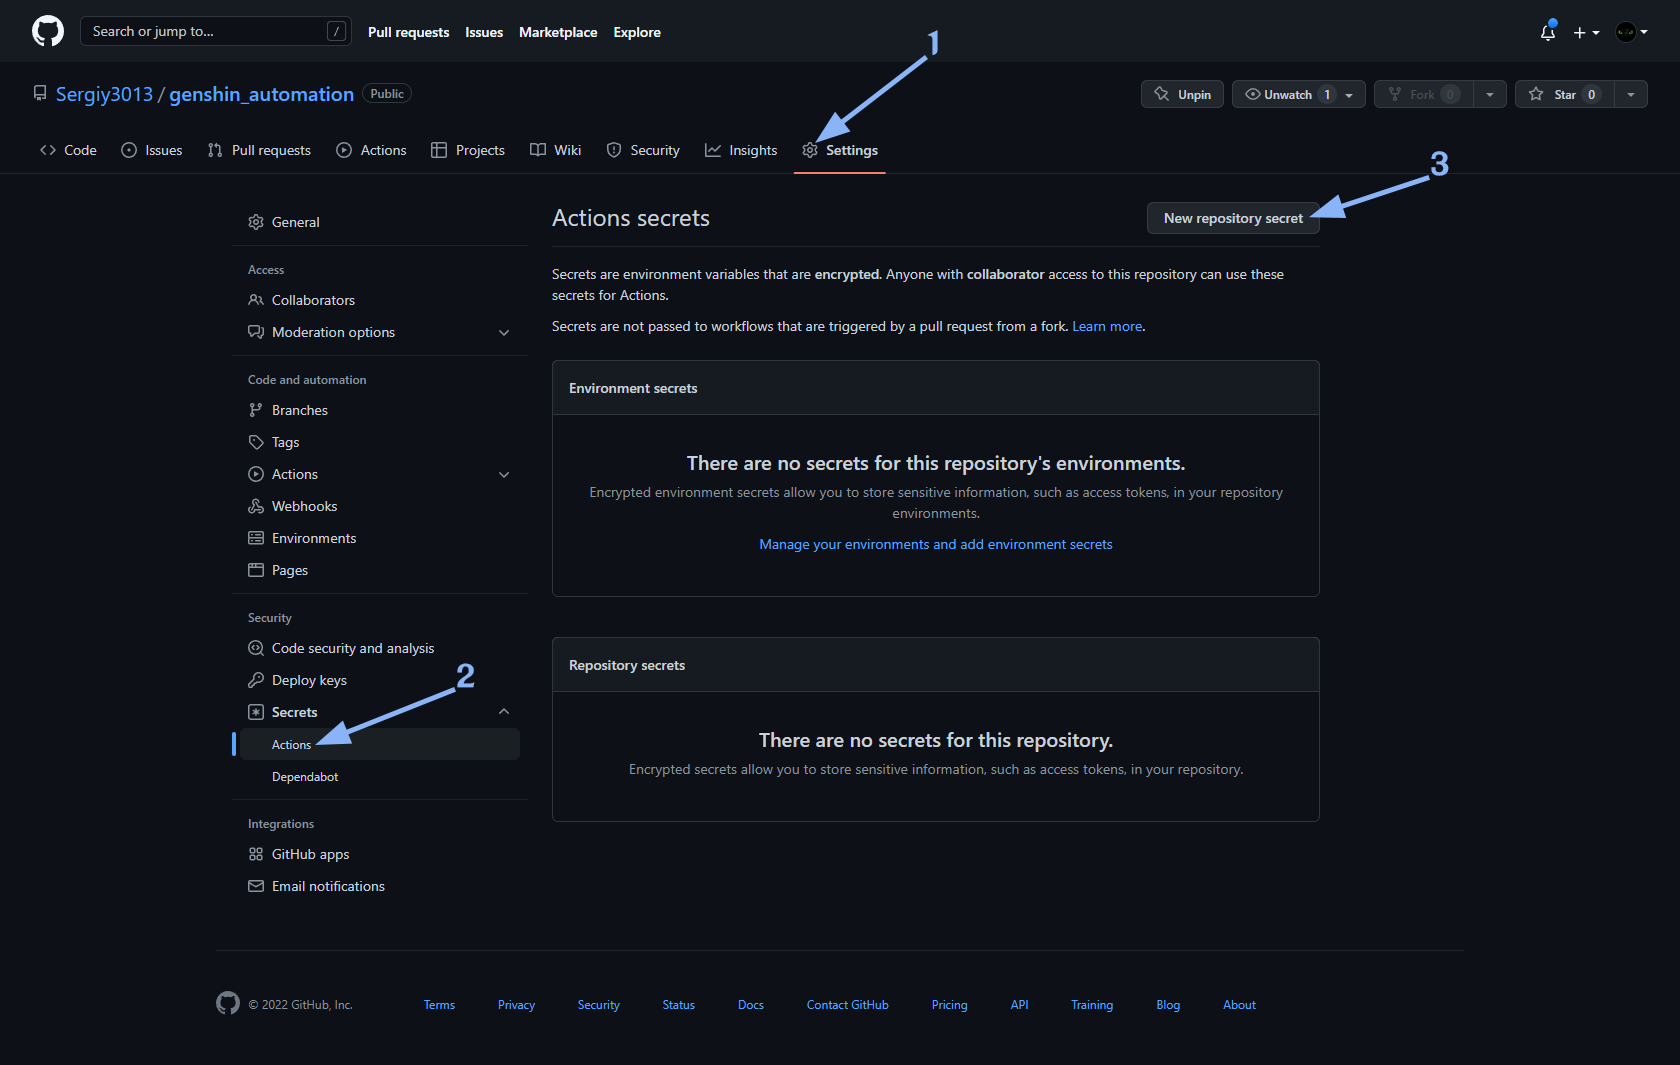Click the footer GitHub logo
The height and width of the screenshot is (1065, 1680).
(x=228, y=1003)
